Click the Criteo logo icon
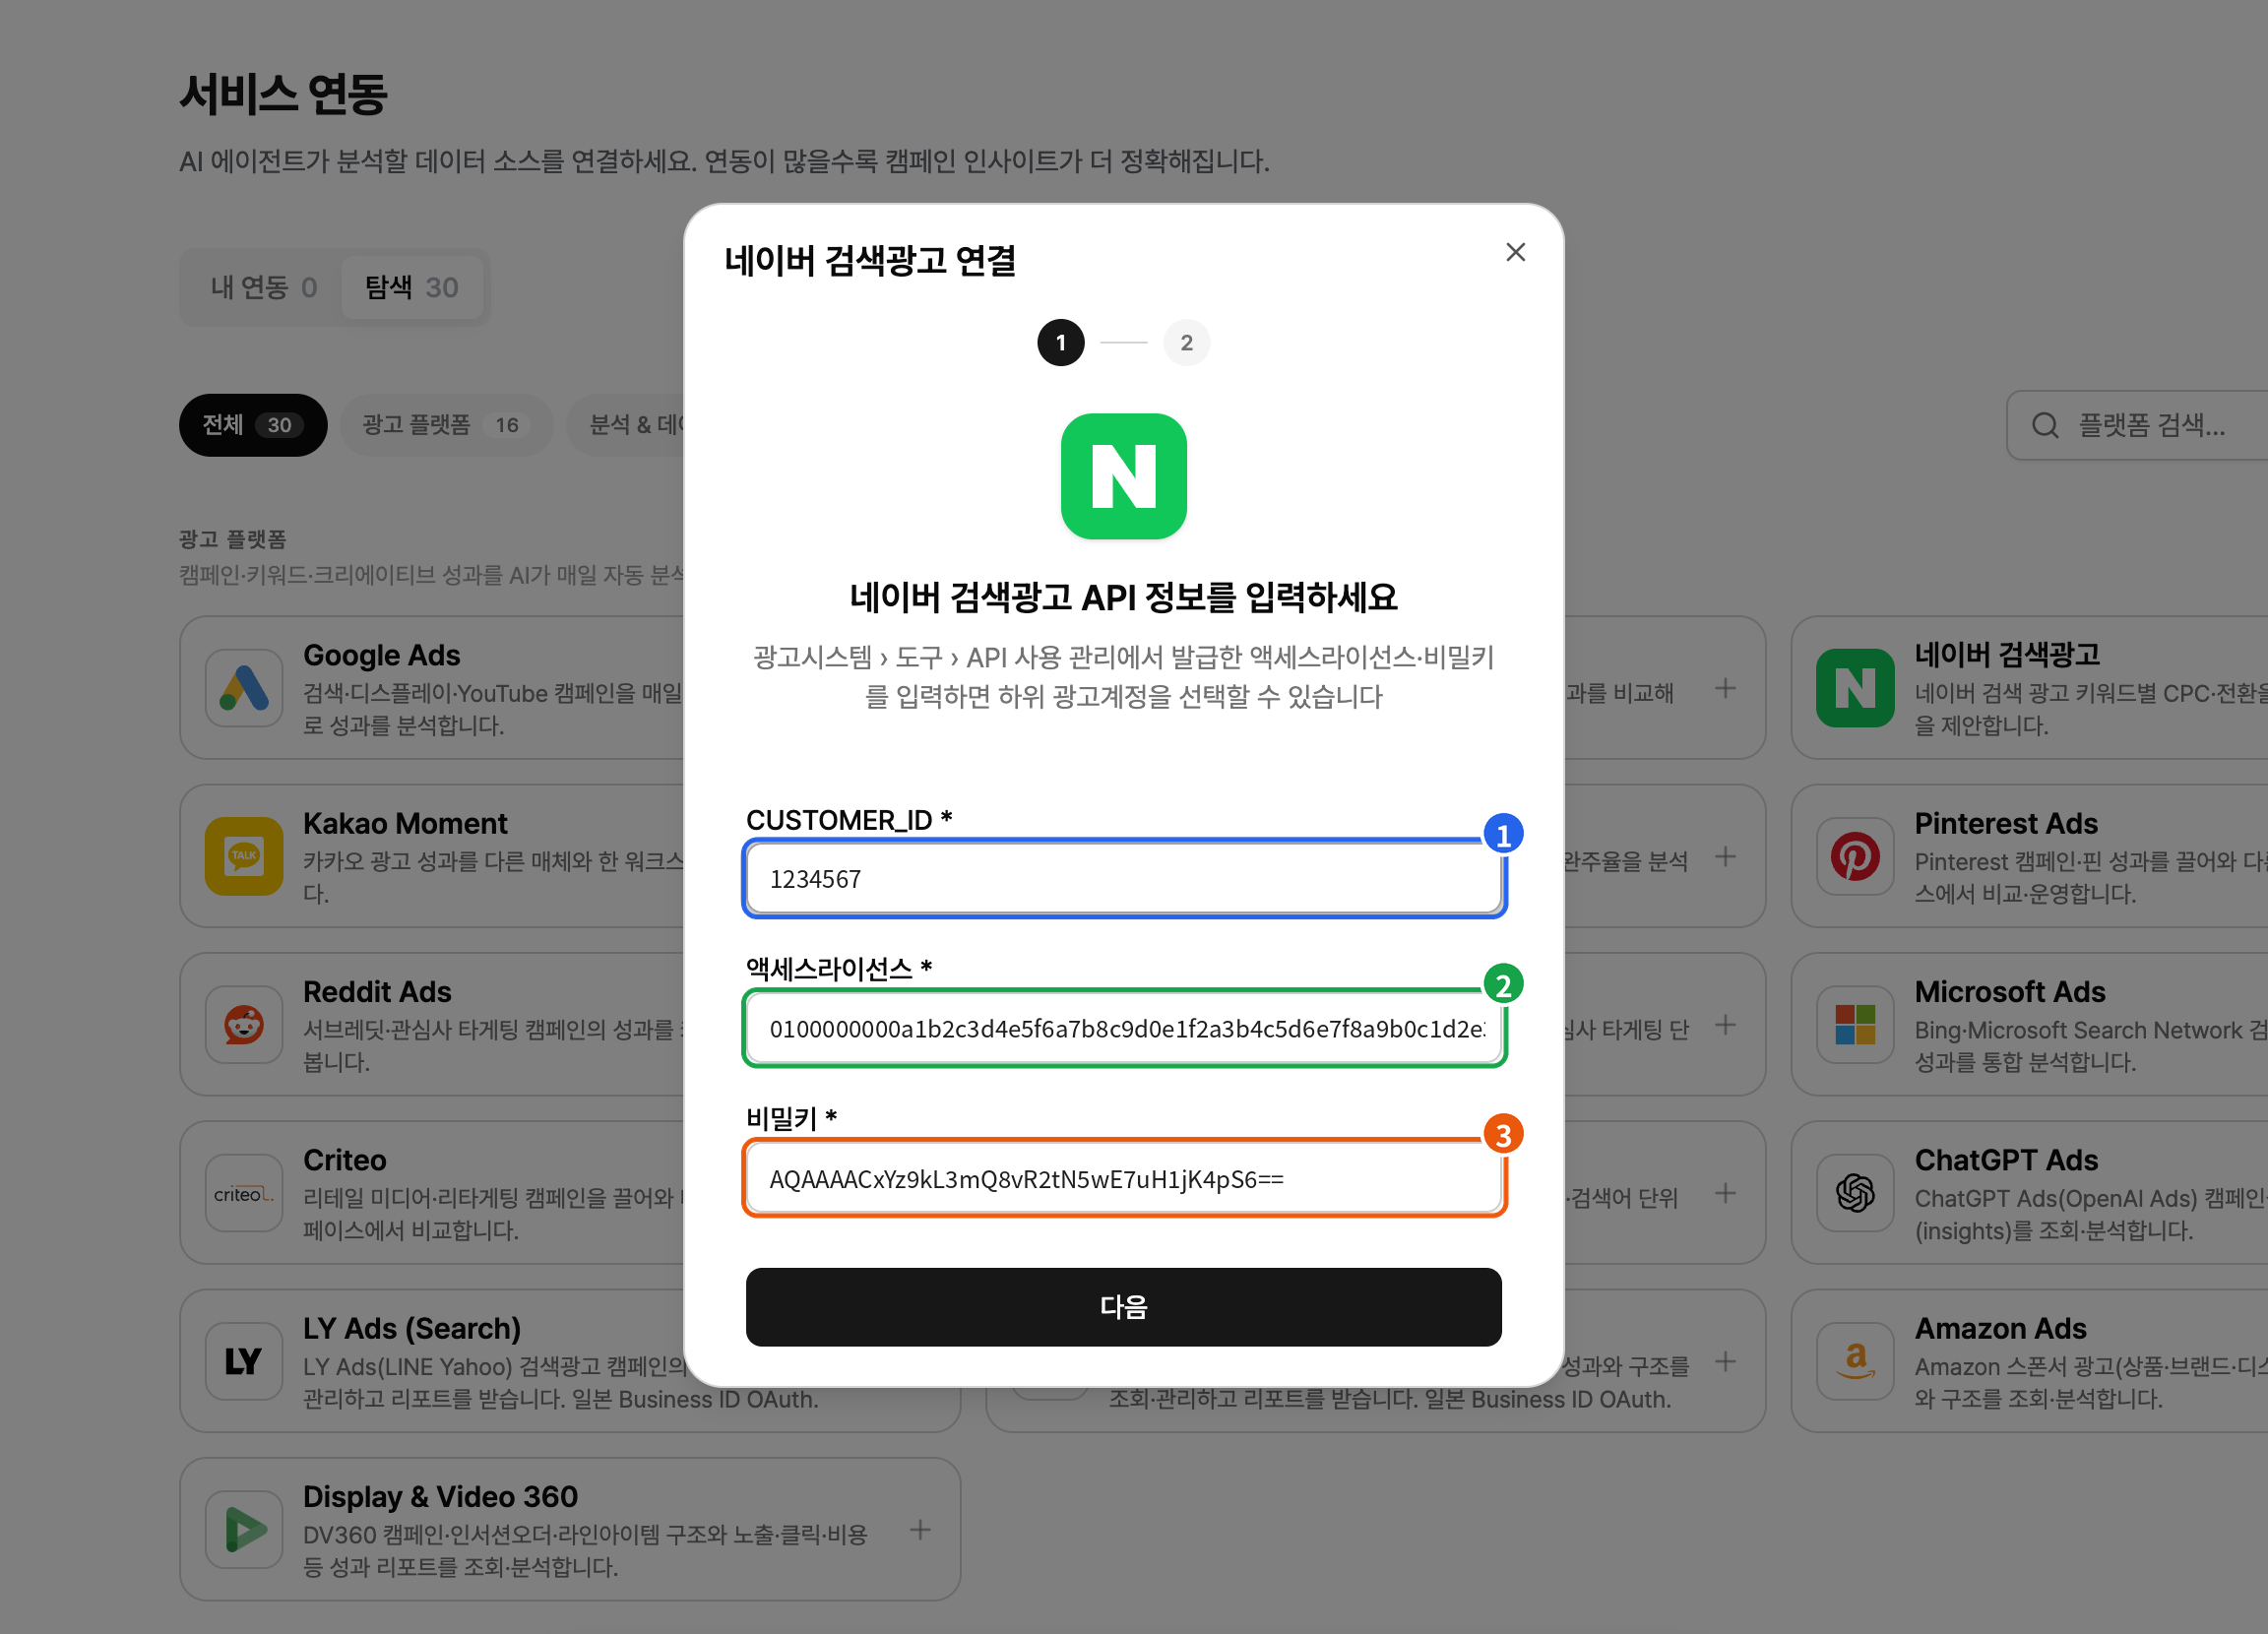2268x1634 pixels. (x=244, y=1193)
